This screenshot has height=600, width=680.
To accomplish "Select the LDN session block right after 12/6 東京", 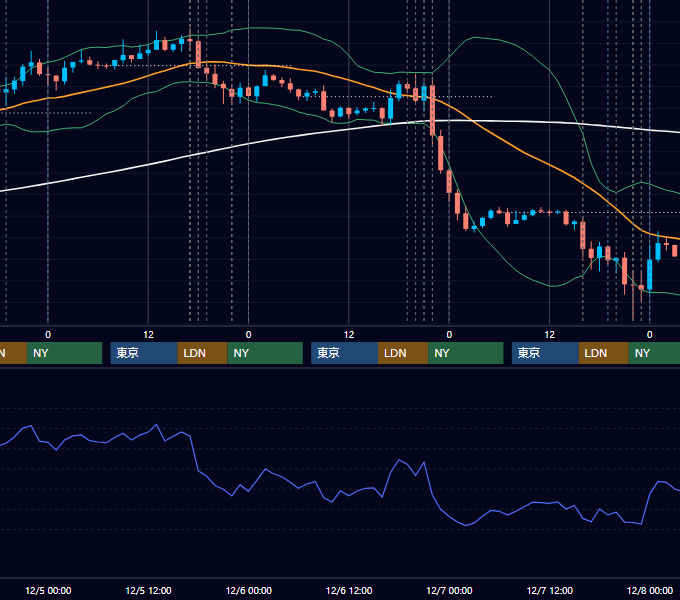I will (x=403, y=353).
